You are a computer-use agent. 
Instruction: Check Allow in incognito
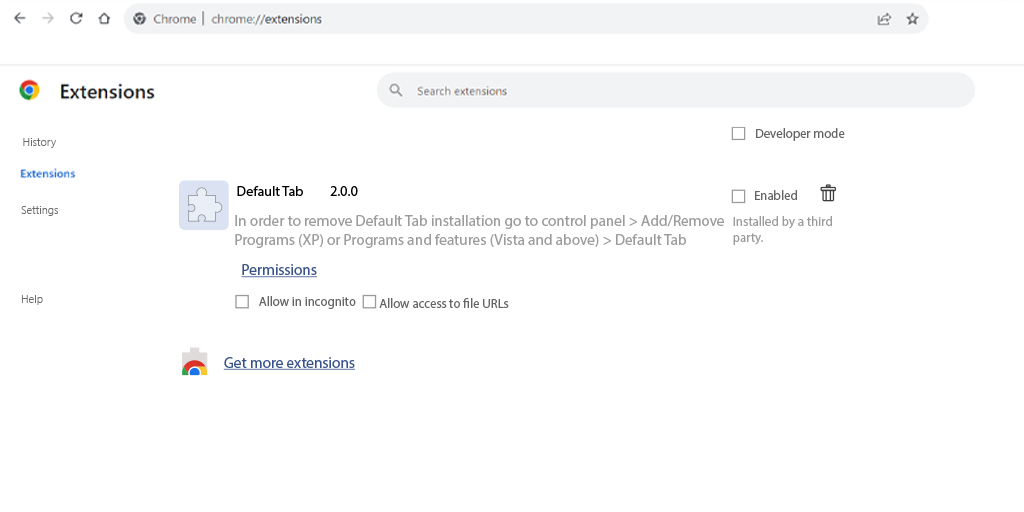coord(242,302)
